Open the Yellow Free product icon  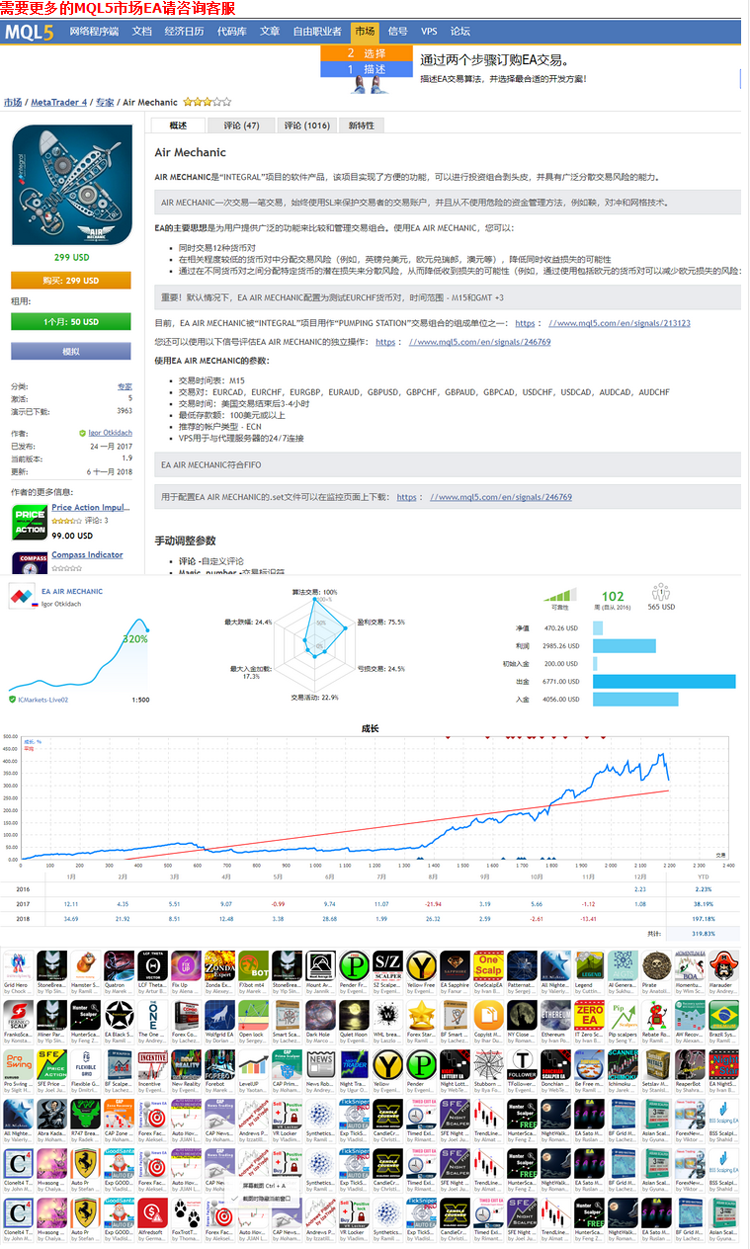pyautogui.click(x=421, y=965)
